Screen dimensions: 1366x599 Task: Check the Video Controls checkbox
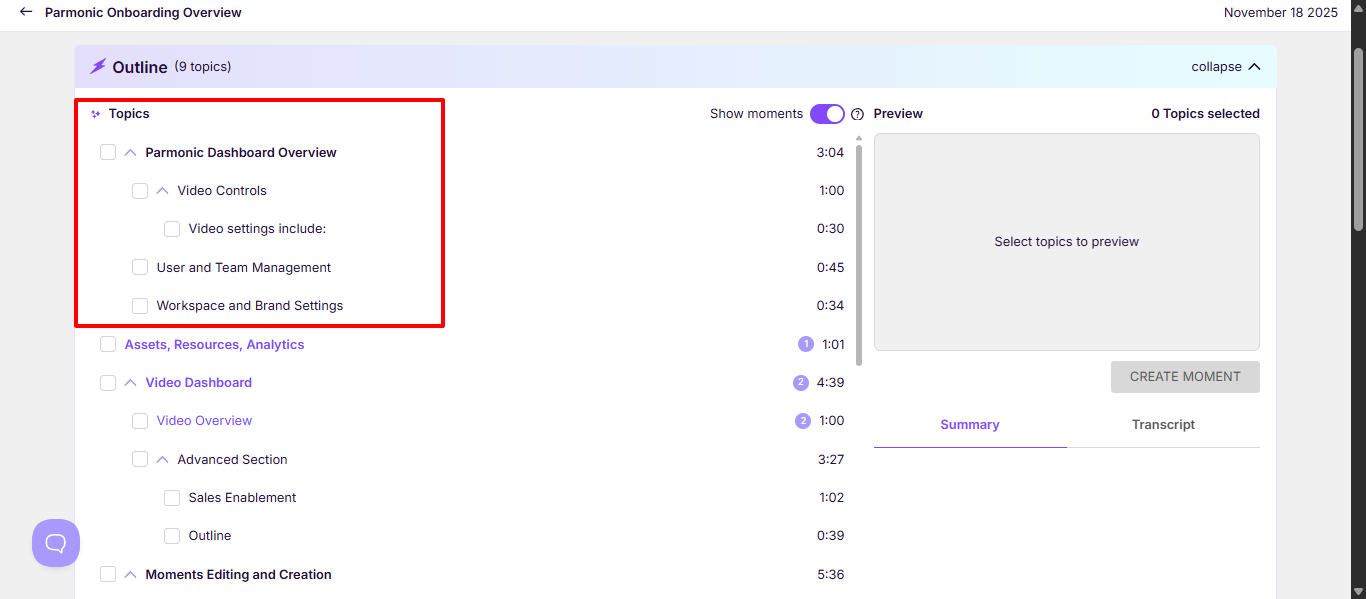click(140, 191)
